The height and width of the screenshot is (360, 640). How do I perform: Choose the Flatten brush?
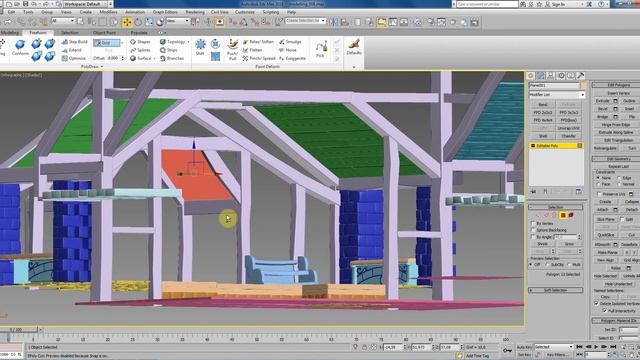click(x=253, y=50)
